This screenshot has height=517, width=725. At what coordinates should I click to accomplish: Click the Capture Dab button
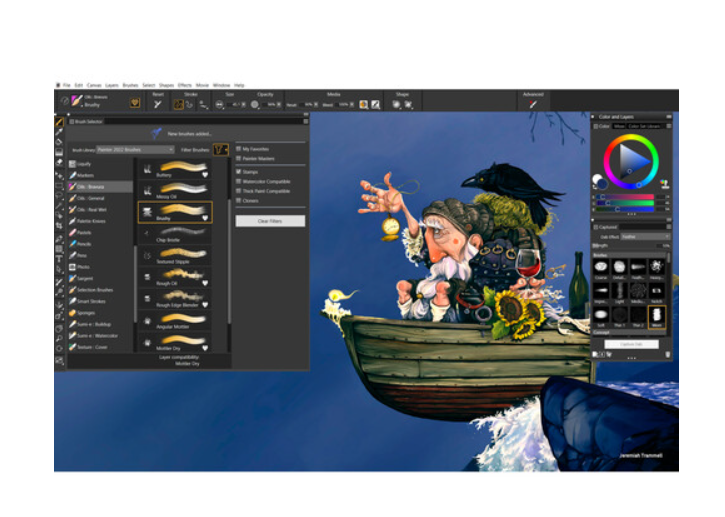point(631,345)
